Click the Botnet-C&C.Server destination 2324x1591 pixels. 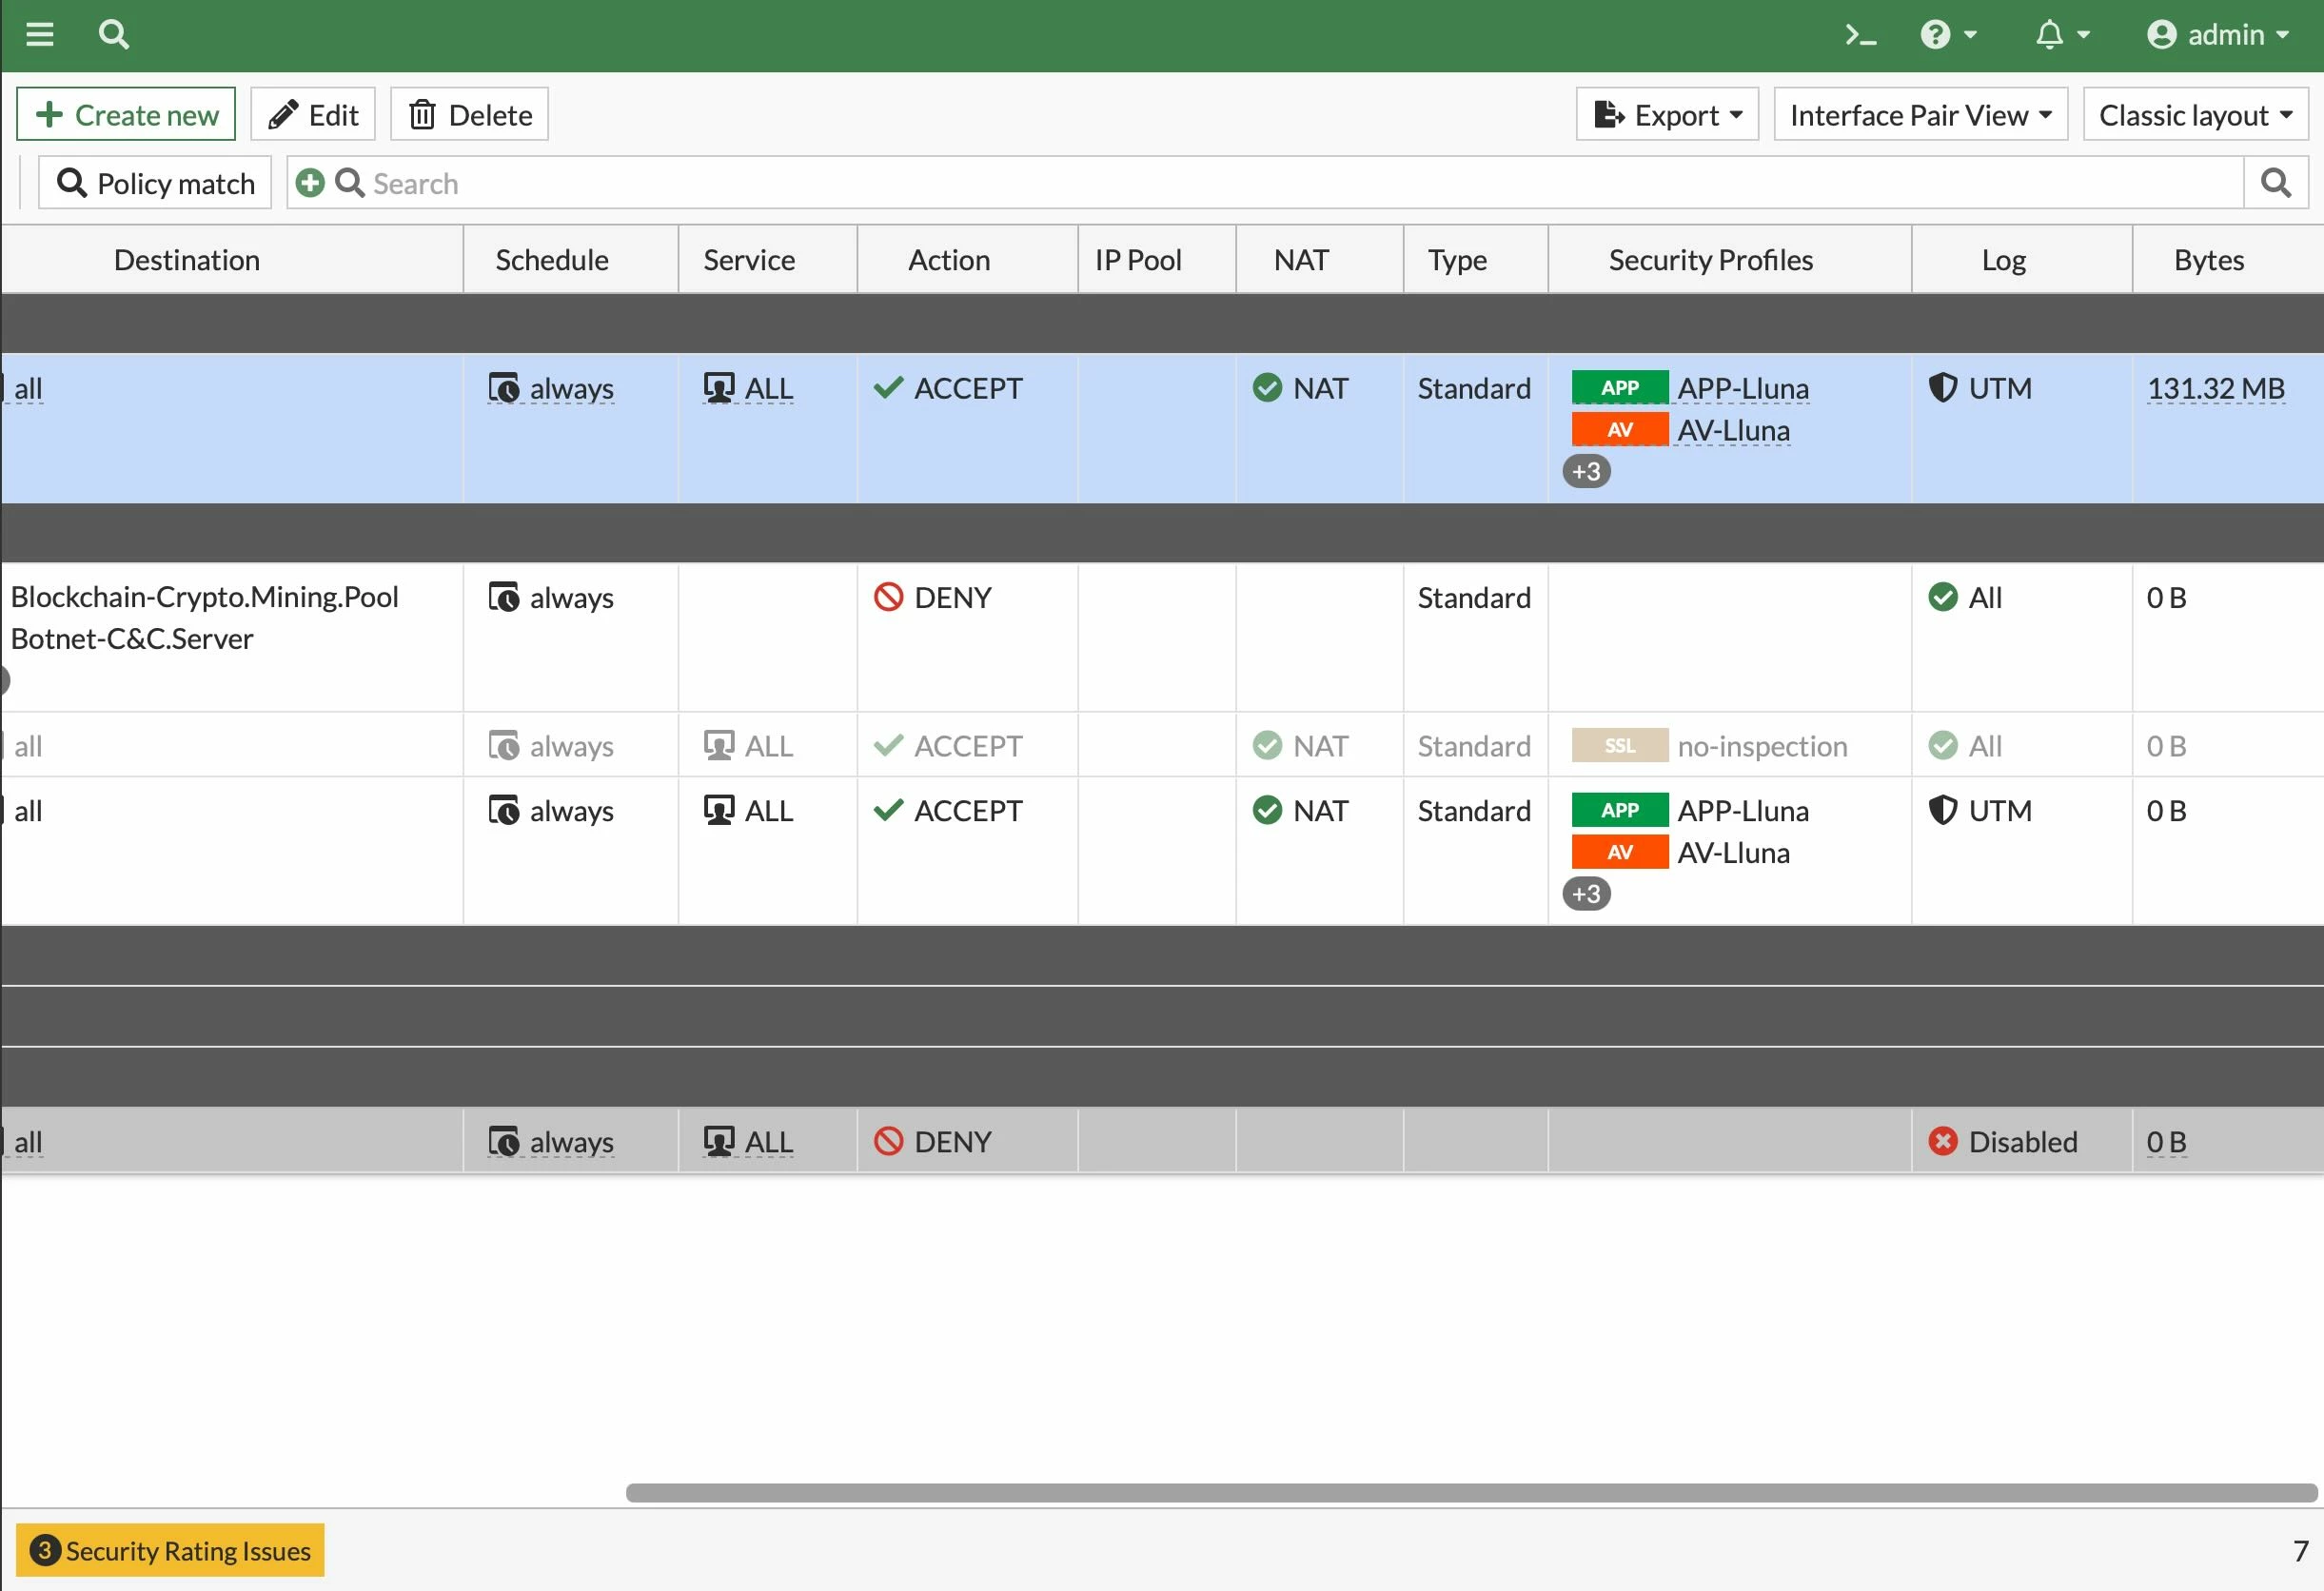pyautogui.click(x=132, y=639)
